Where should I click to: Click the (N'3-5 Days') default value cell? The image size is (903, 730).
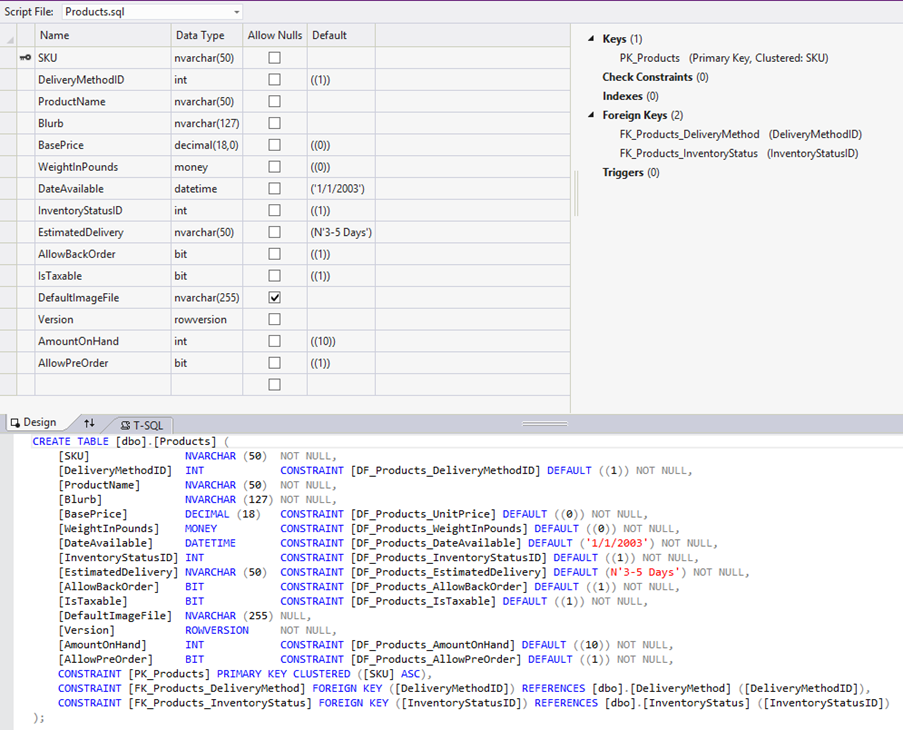coord(342,233)
